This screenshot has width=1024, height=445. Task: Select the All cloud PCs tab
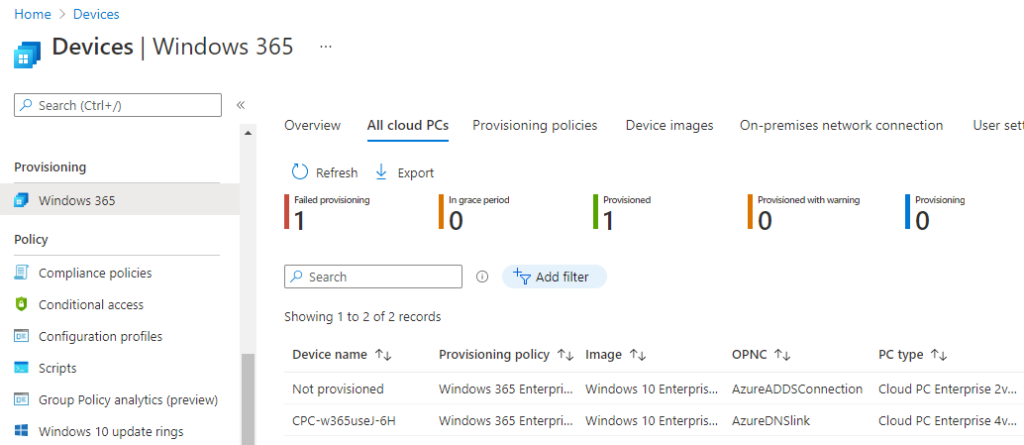tap(408, 125)
